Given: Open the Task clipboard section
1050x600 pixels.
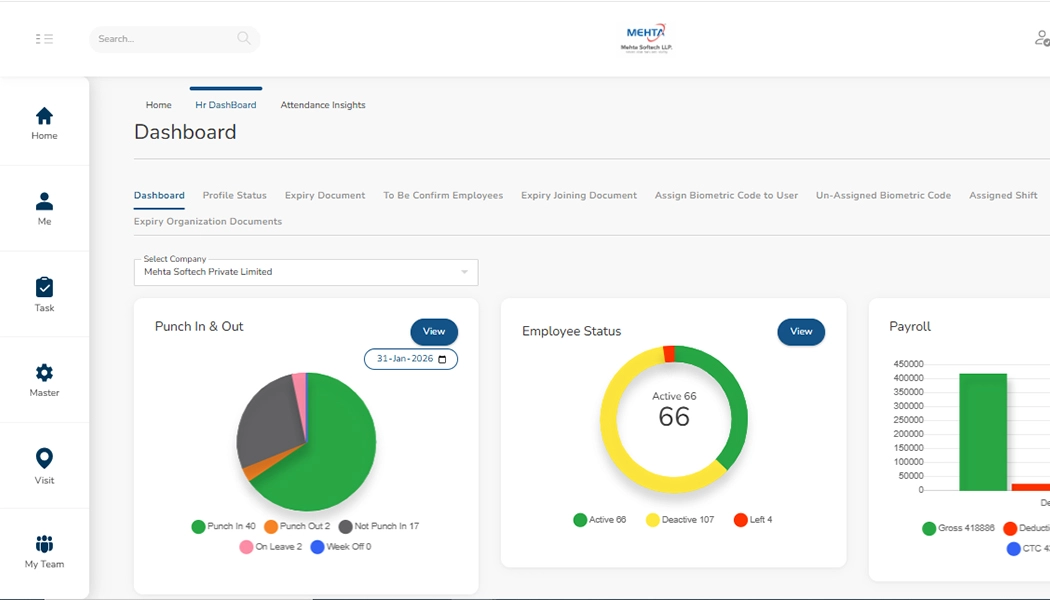Looking at the screenshot, I should click(44, 291).
